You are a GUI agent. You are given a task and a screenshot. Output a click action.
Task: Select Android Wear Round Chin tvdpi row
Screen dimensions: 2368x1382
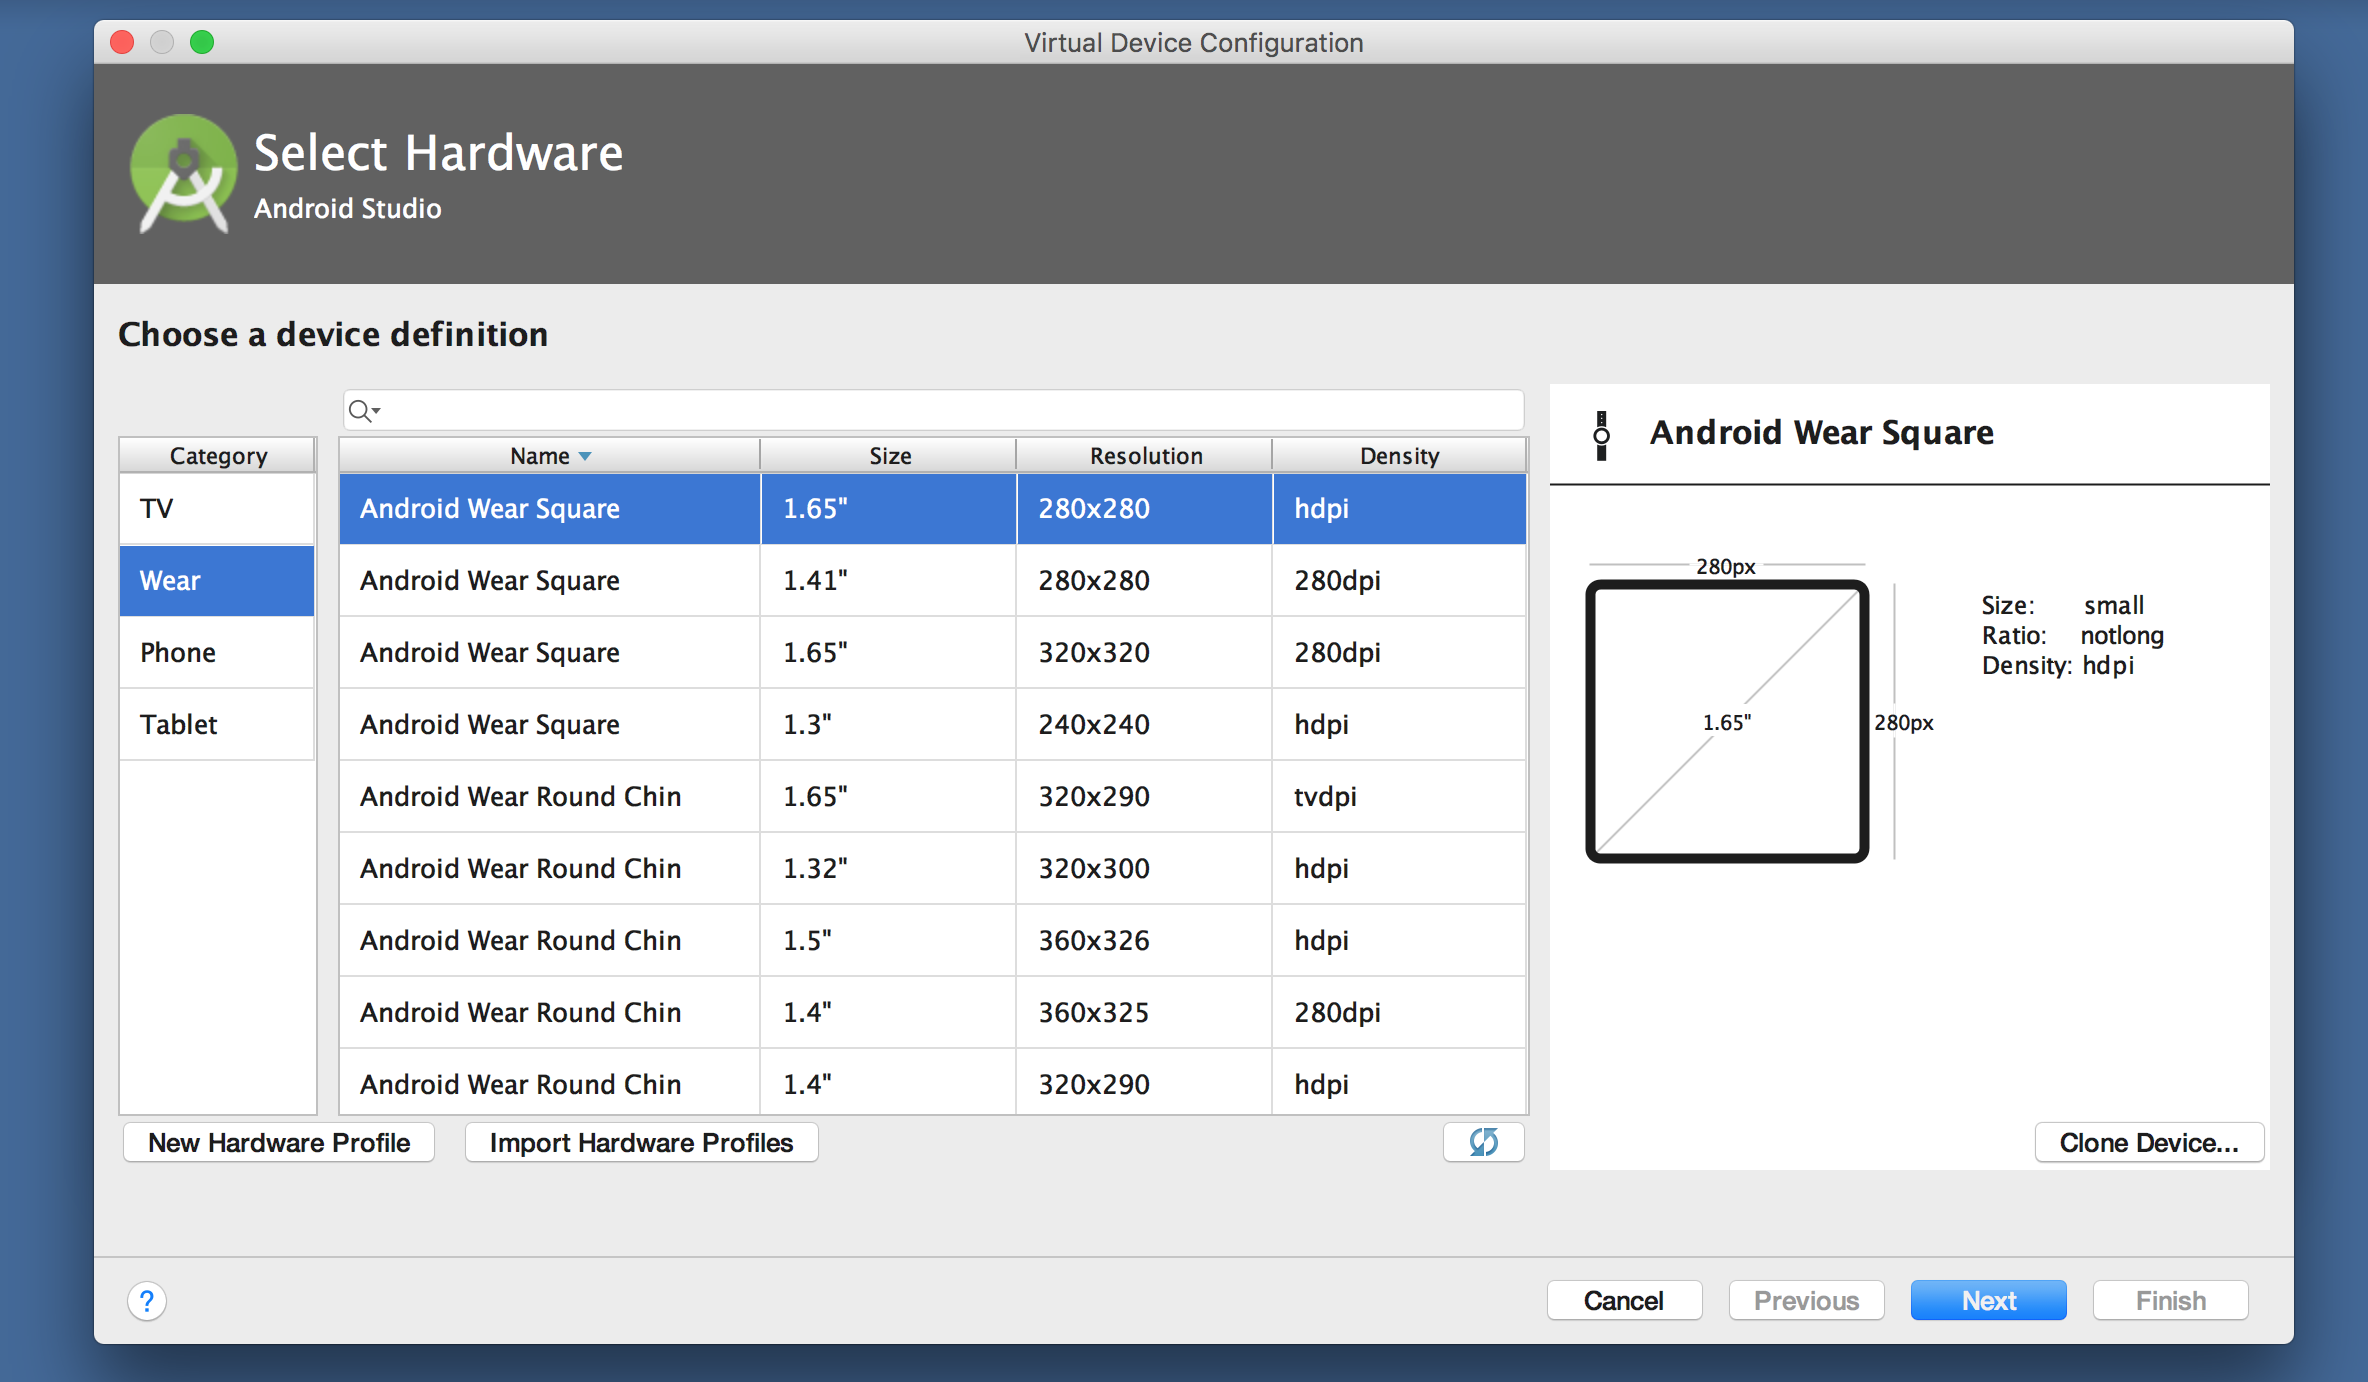pyautogui.click(x=933, y=796)
